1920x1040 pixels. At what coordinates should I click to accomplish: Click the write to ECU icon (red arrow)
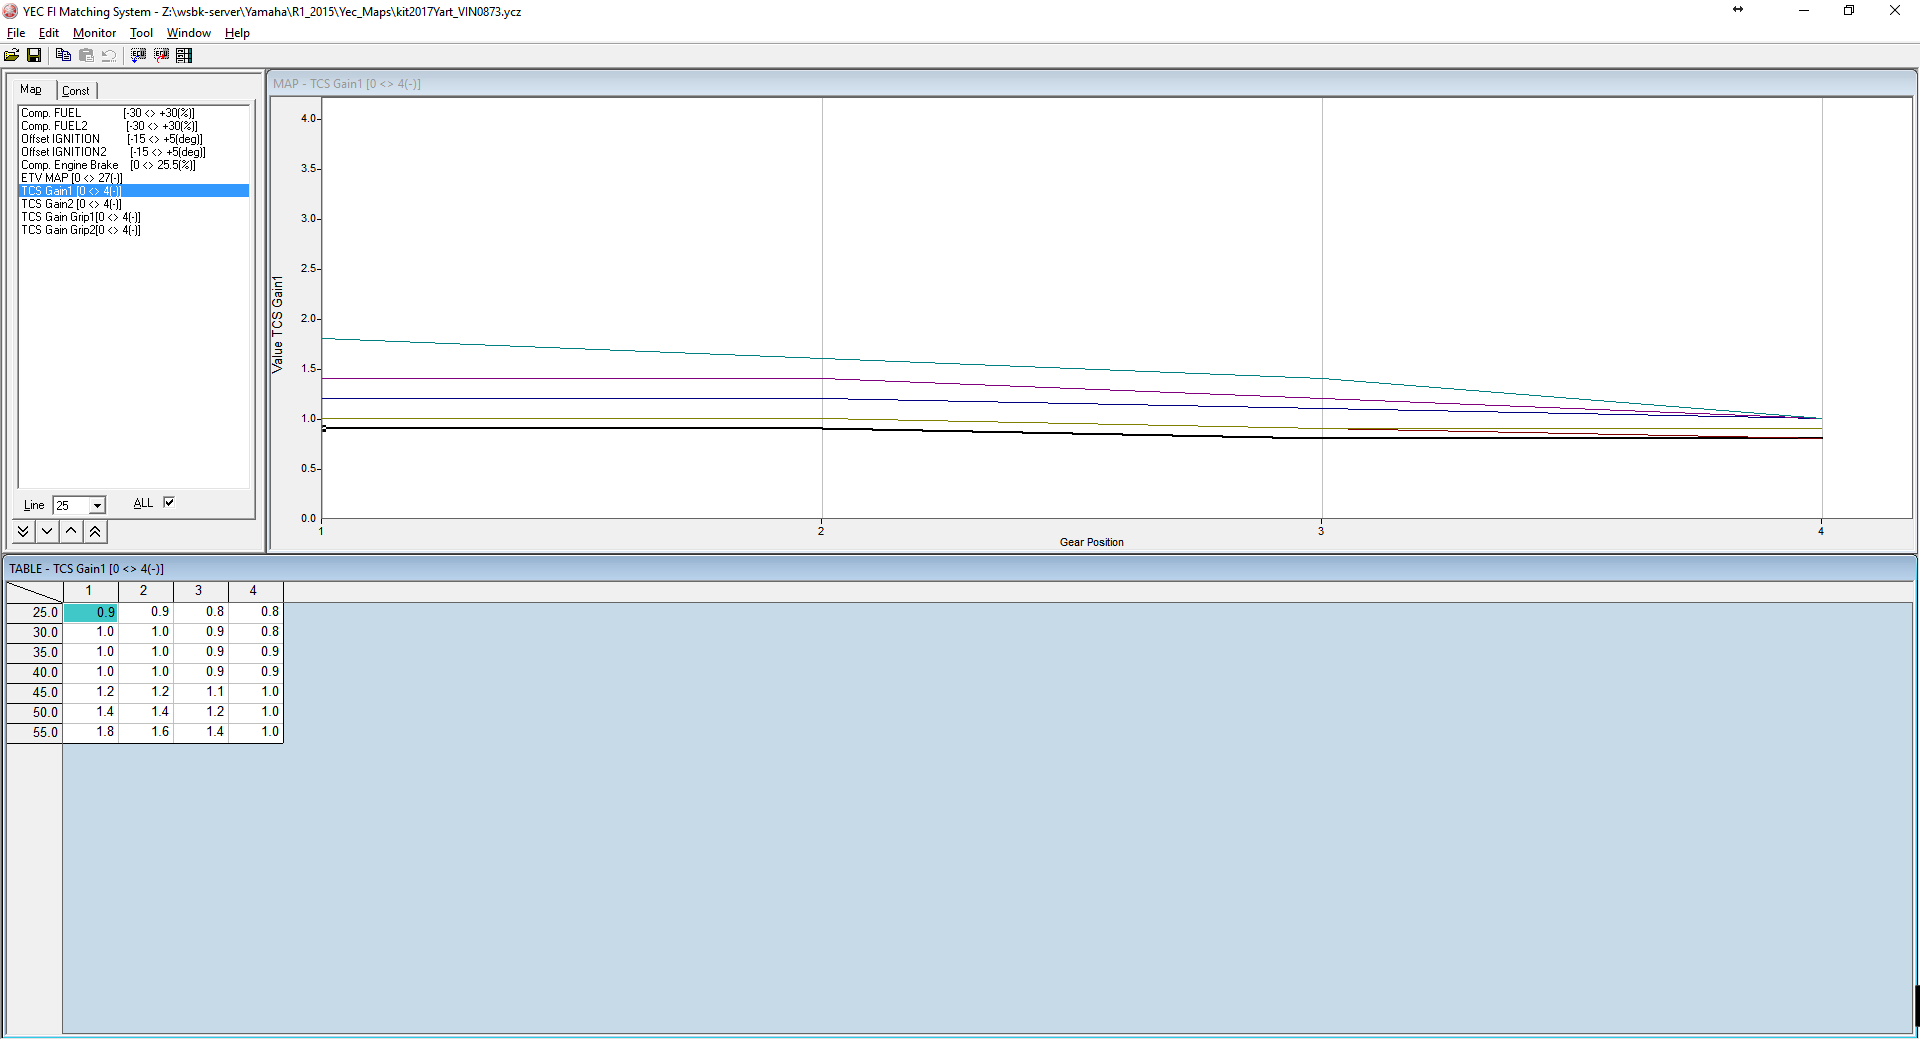pos(161,56)
